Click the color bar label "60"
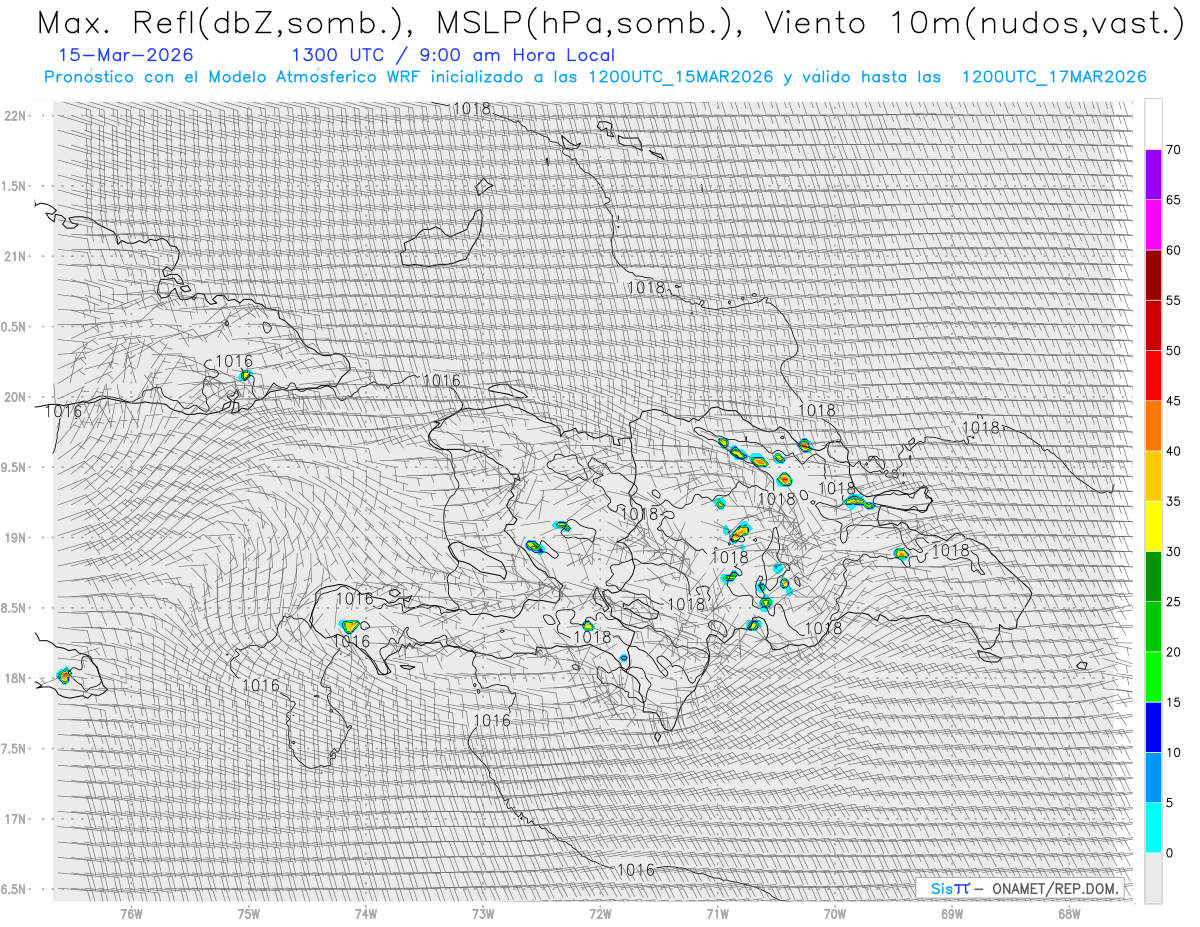The height and width of the screenshot is (927, 1200). (1173, 250)
